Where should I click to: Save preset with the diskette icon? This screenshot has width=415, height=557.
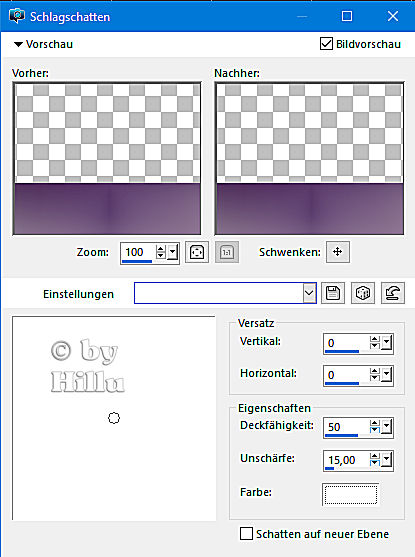coord(333,293)
